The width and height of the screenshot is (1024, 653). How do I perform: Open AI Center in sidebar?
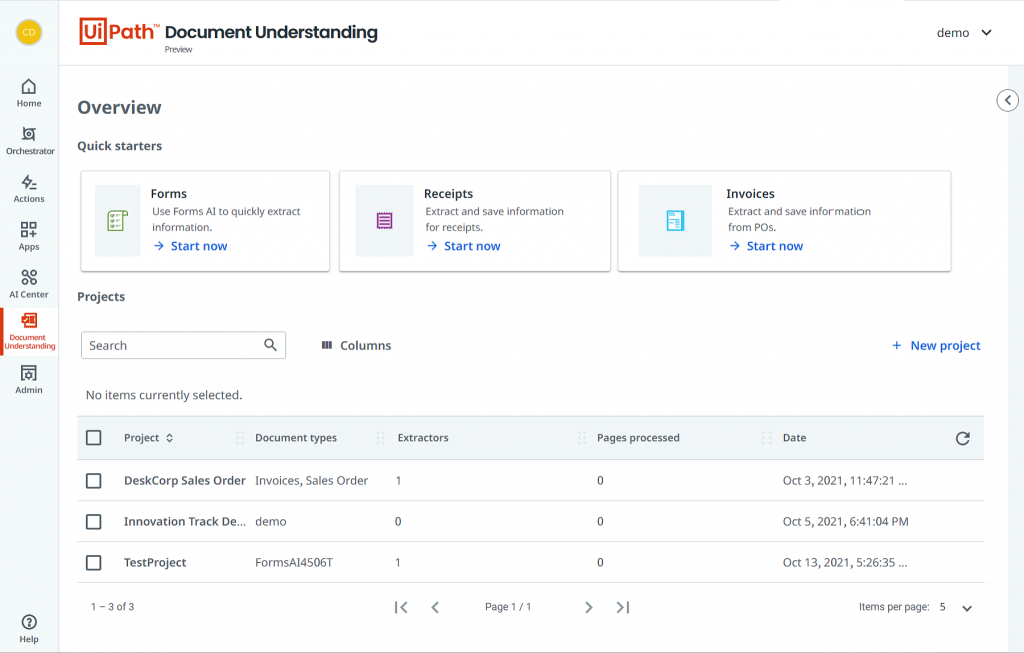pyautogui.click(x=29, y=284)
